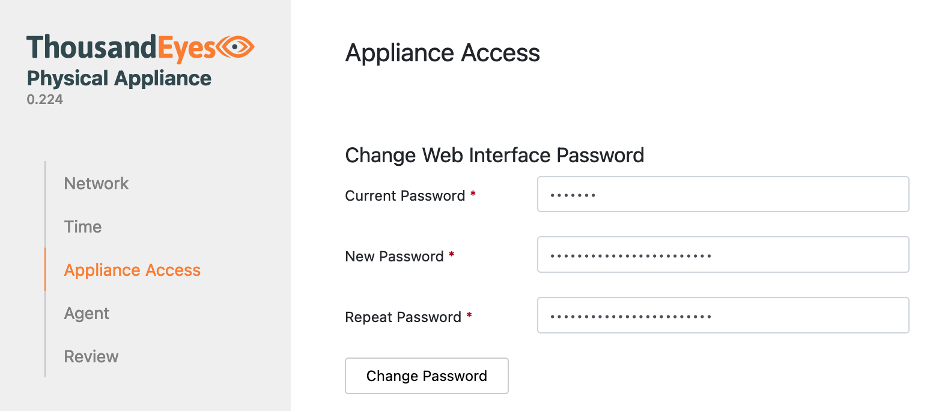The width and height of the screenshot is (936, 412).
Task: Click the New Password label
Action: tap(394, 256)
